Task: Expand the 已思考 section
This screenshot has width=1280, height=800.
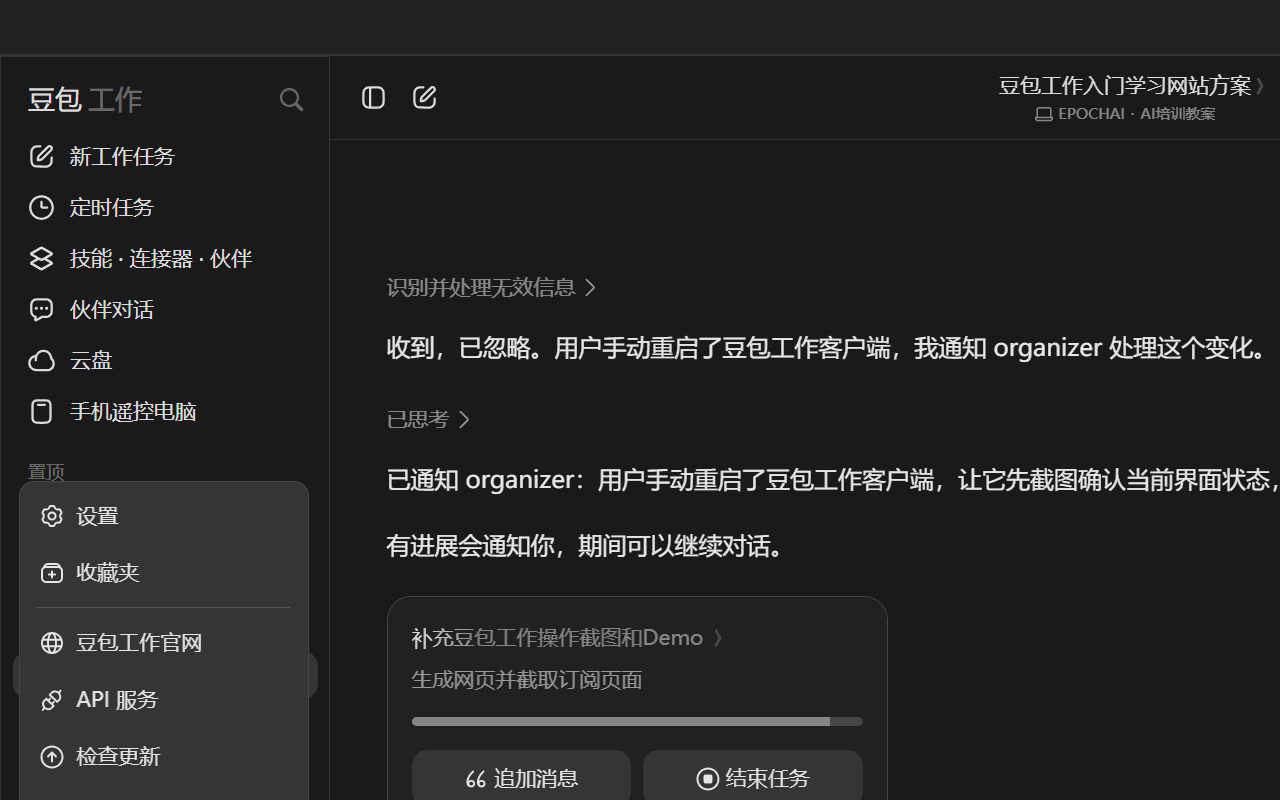Action: [428, 419]
